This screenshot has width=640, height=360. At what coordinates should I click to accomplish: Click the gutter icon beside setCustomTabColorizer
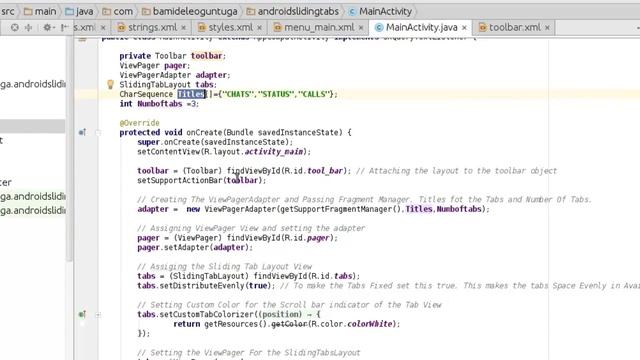(x=82, y=314)
